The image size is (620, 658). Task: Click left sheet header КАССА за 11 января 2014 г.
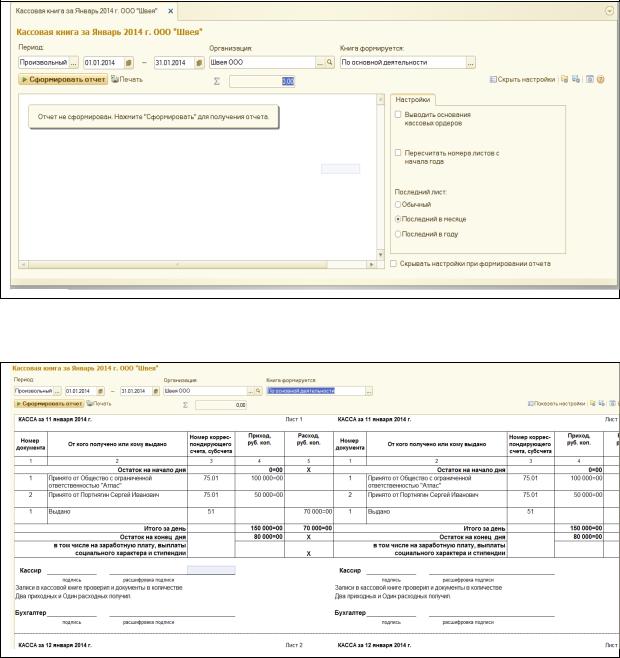click(55, 419)
